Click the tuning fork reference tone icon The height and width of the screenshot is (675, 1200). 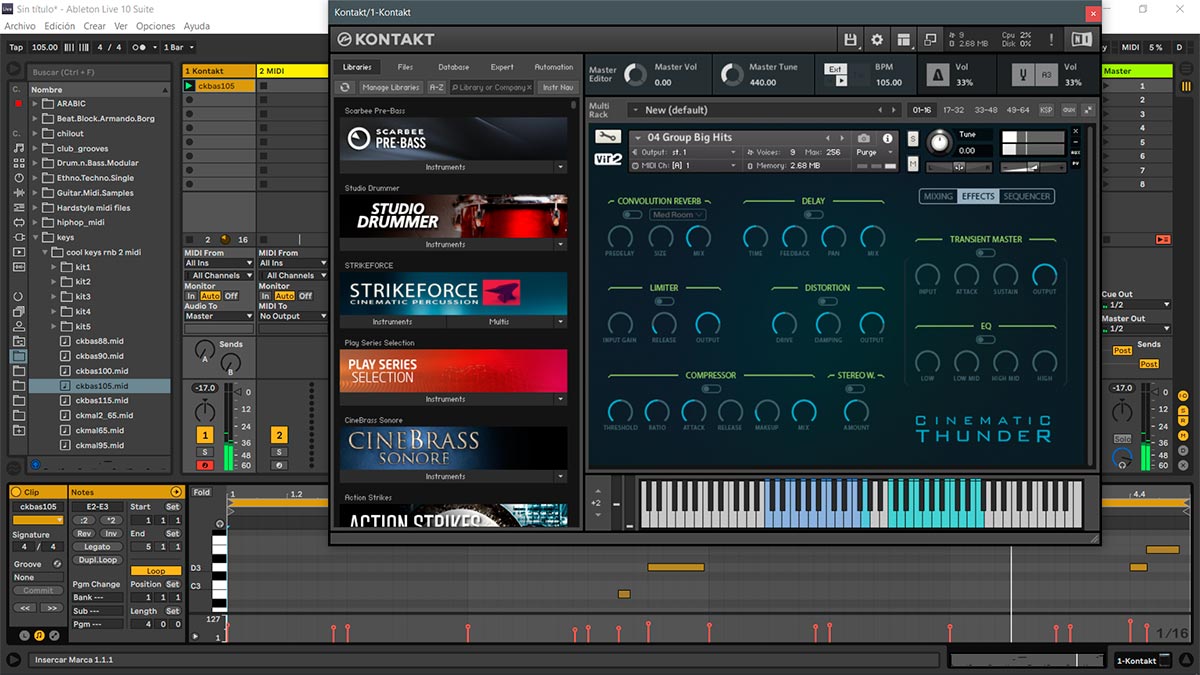coord(1022,75)
